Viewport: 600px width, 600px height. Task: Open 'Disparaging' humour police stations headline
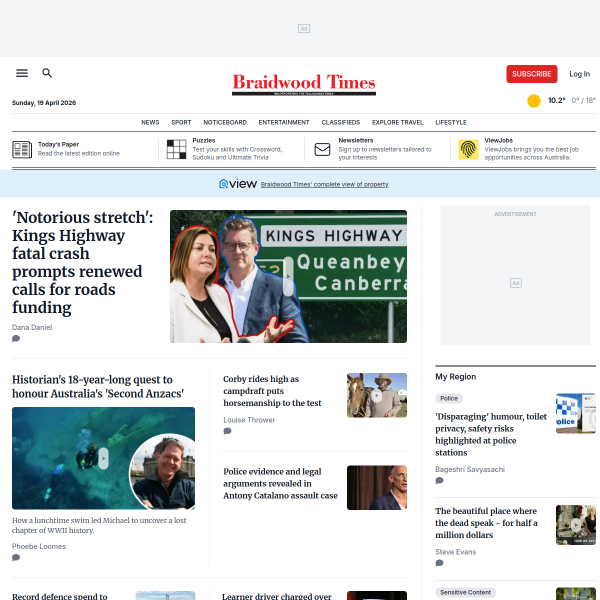tap(491, 435)
